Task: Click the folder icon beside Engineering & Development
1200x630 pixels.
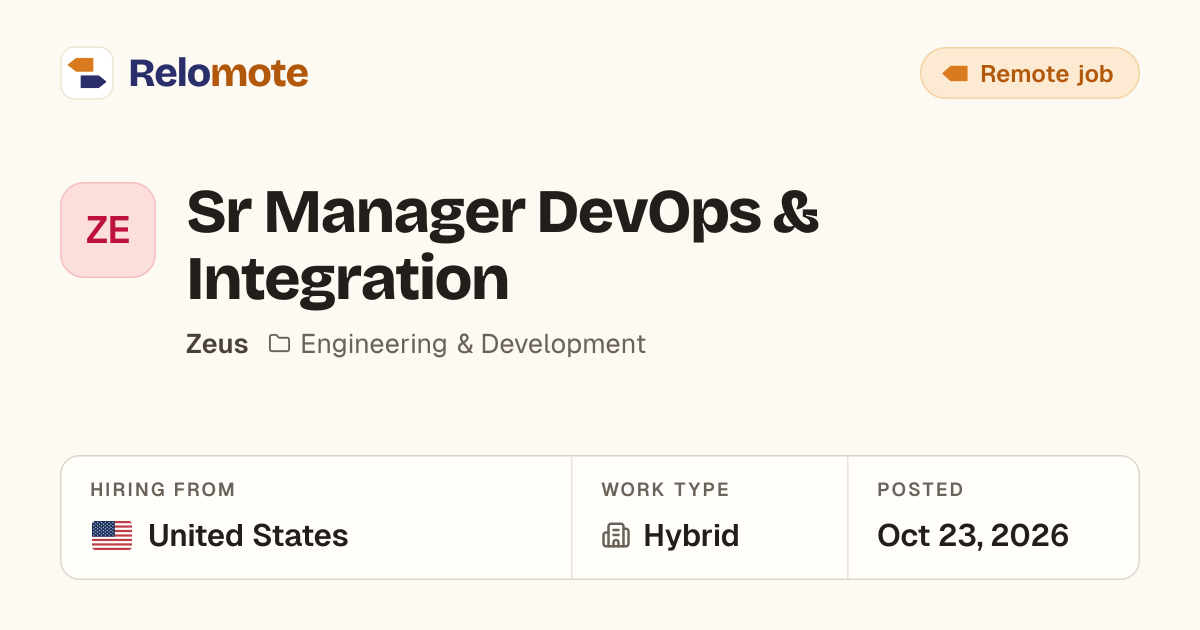Action: 280,344
